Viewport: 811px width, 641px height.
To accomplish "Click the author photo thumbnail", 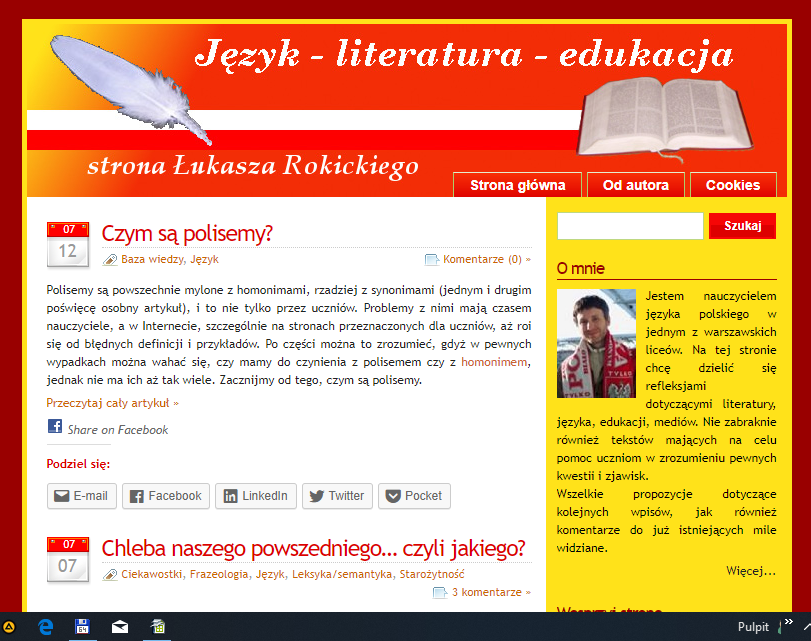I will [596, 343].
